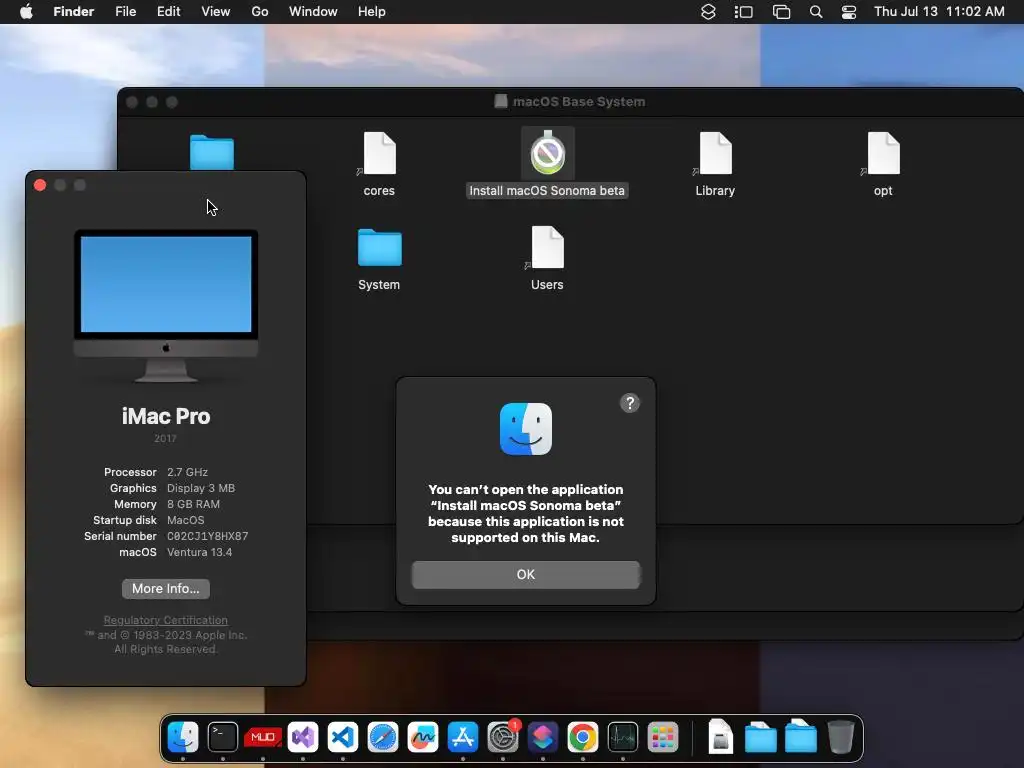The image size is (1024, 768).
Task: Open Terminal from the Dock
Action: 223,738
